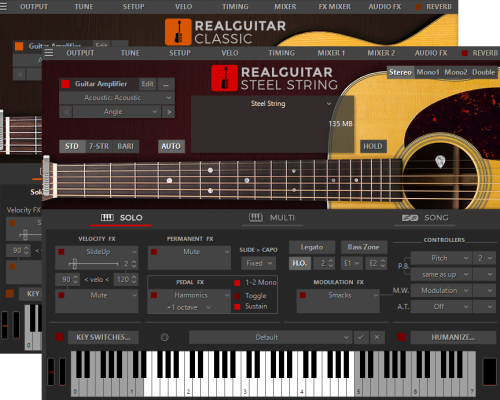Toggle the Guitar Amplifier red power square
This screenshot has height=400, width=500.
[65, 84]
